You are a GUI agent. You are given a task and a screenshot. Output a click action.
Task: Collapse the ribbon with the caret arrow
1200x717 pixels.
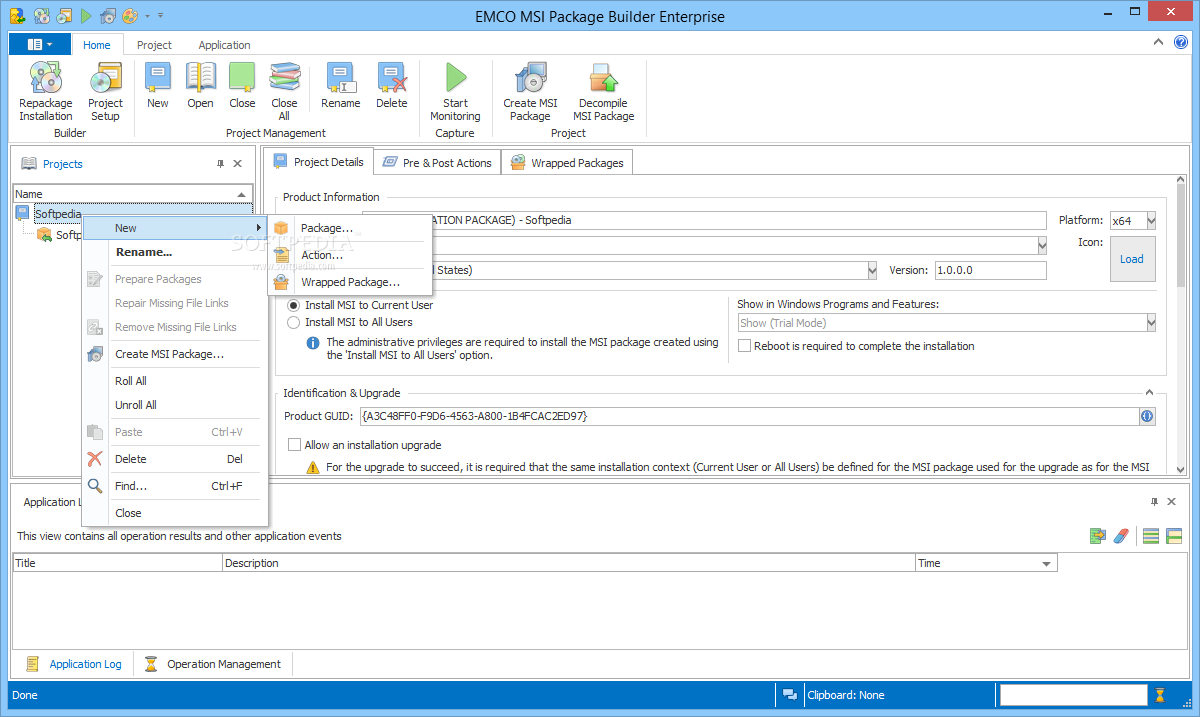[x=1158, y=42]
